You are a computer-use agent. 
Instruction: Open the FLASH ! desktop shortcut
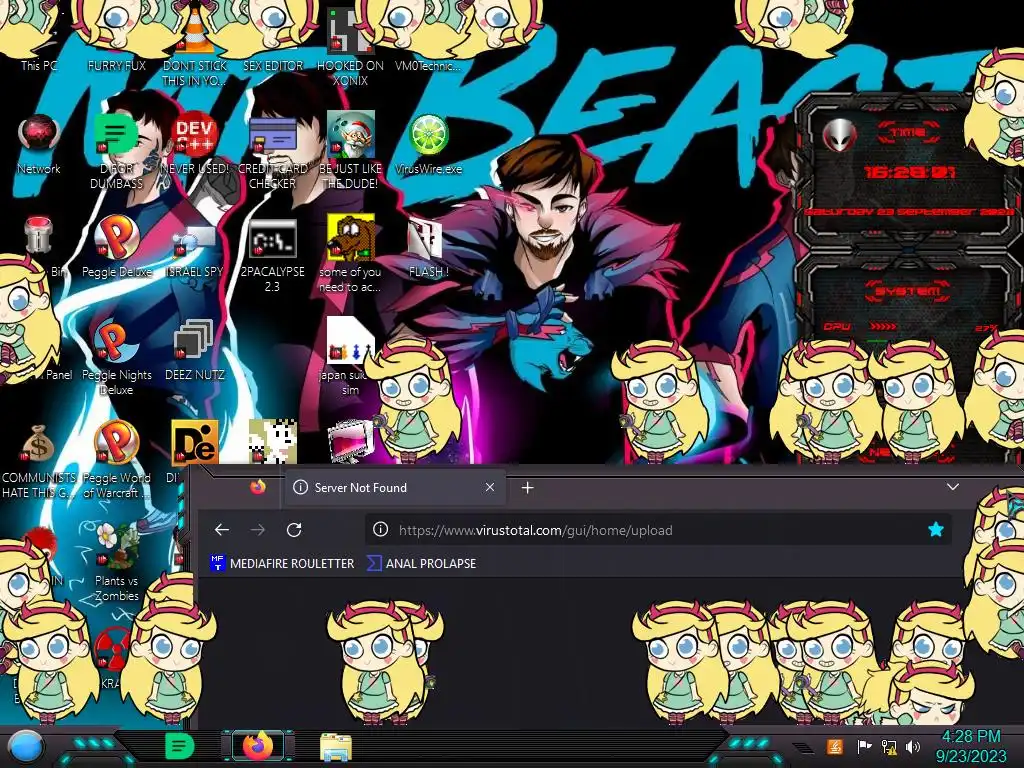point(426,239)
